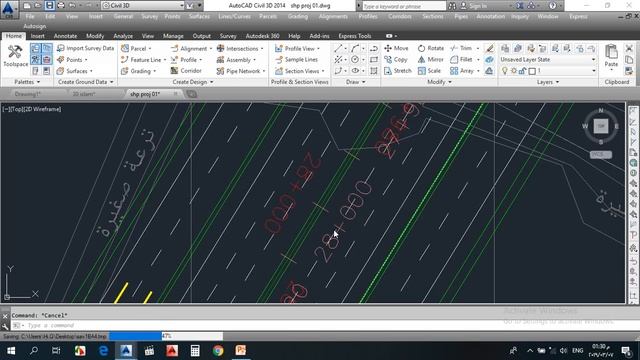Switch to the Insert ribbon tab
Screen dimensions: 640x360
point(37,36)
